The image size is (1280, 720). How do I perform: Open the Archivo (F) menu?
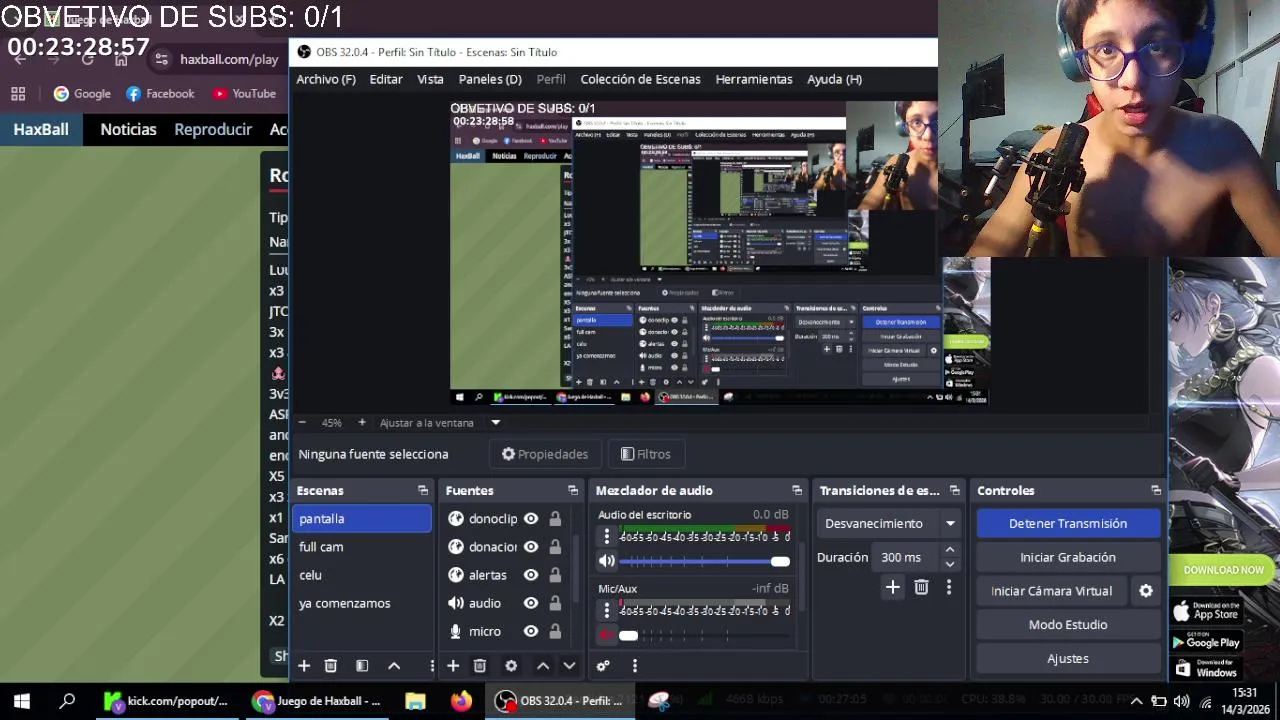pos(326,79)
